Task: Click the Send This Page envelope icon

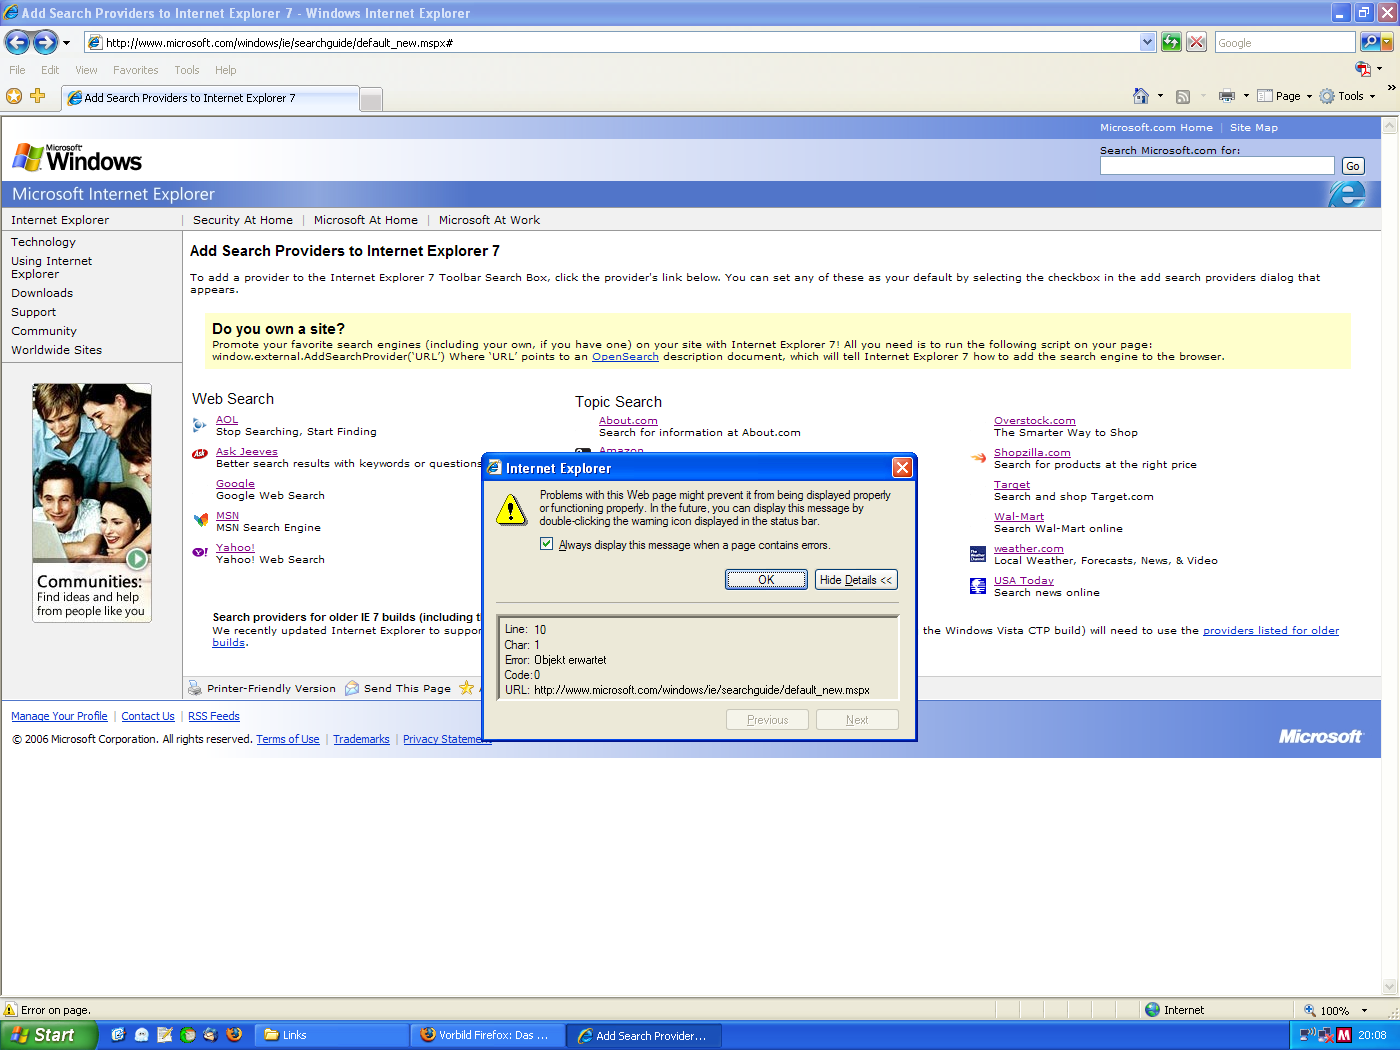Action: click(352, 688)
